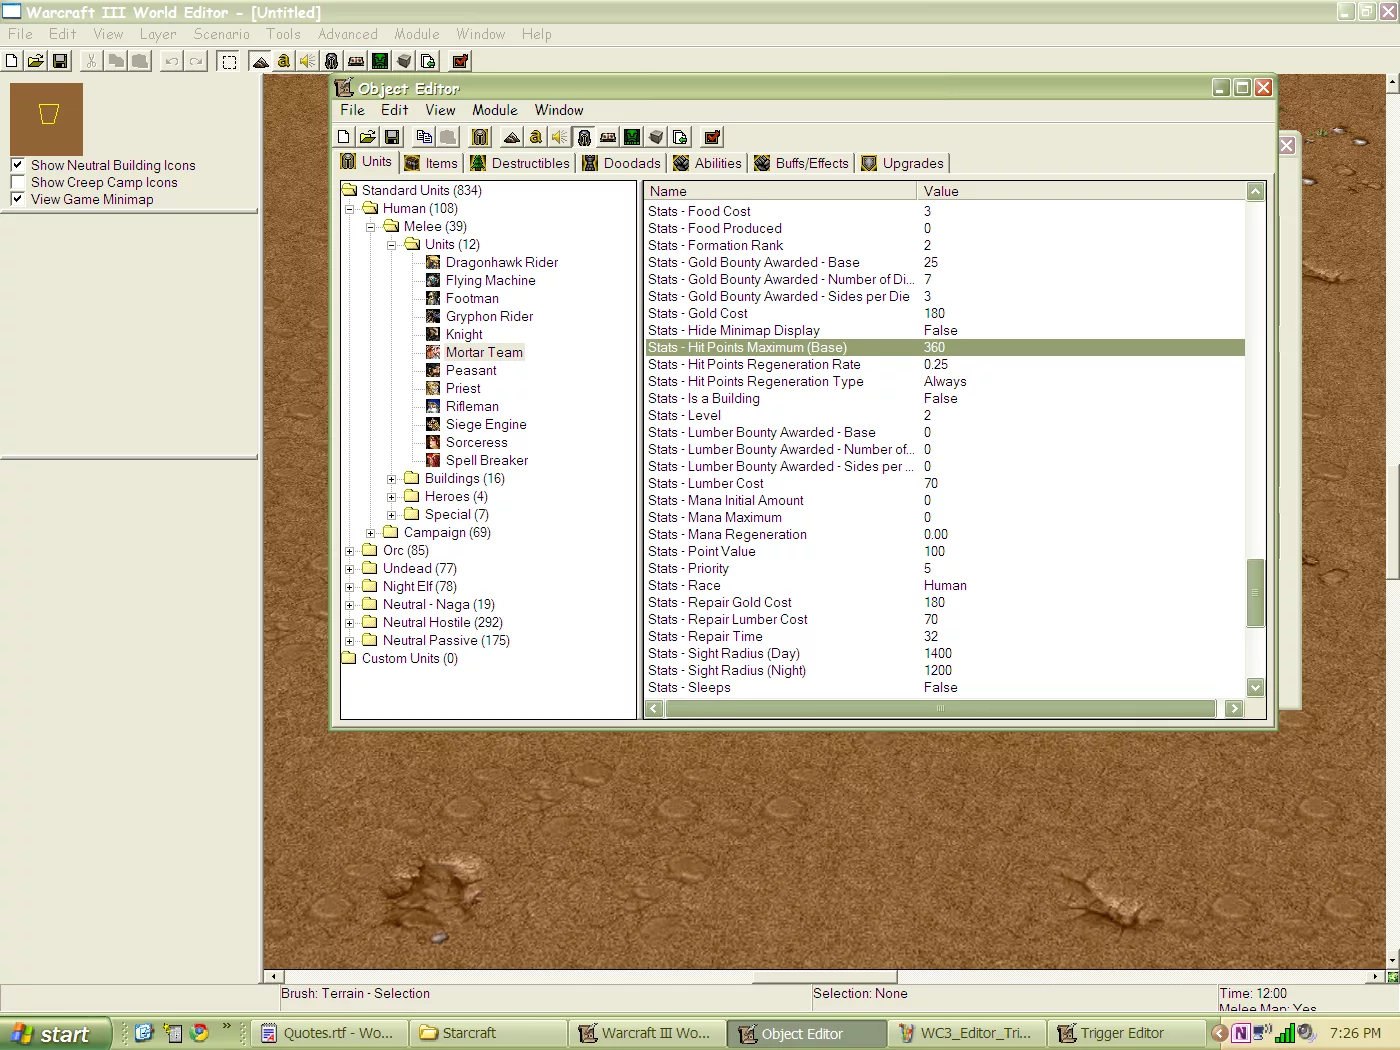Click Save floppy icon in main World Editor toolbar

[60, 61]
